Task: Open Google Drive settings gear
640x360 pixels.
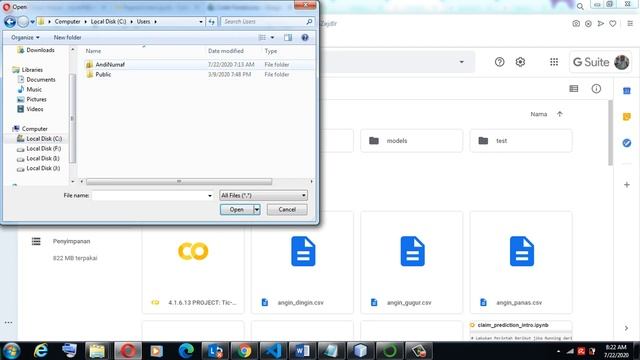Action: [x=520, y=62]
